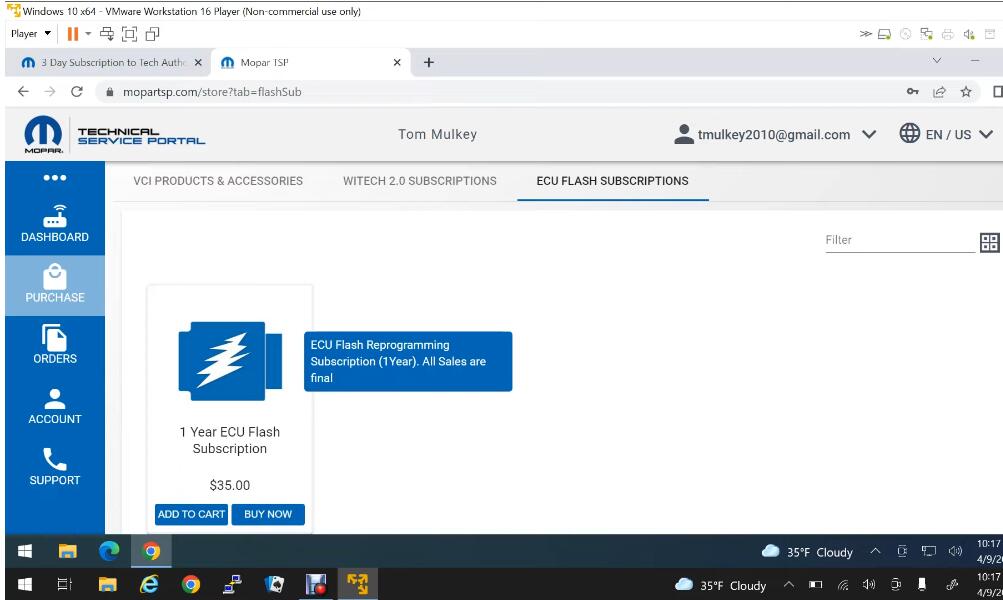Click the browser back arrow
The height and width of the screenshot is (600, 1003).
tap(24, 91)
